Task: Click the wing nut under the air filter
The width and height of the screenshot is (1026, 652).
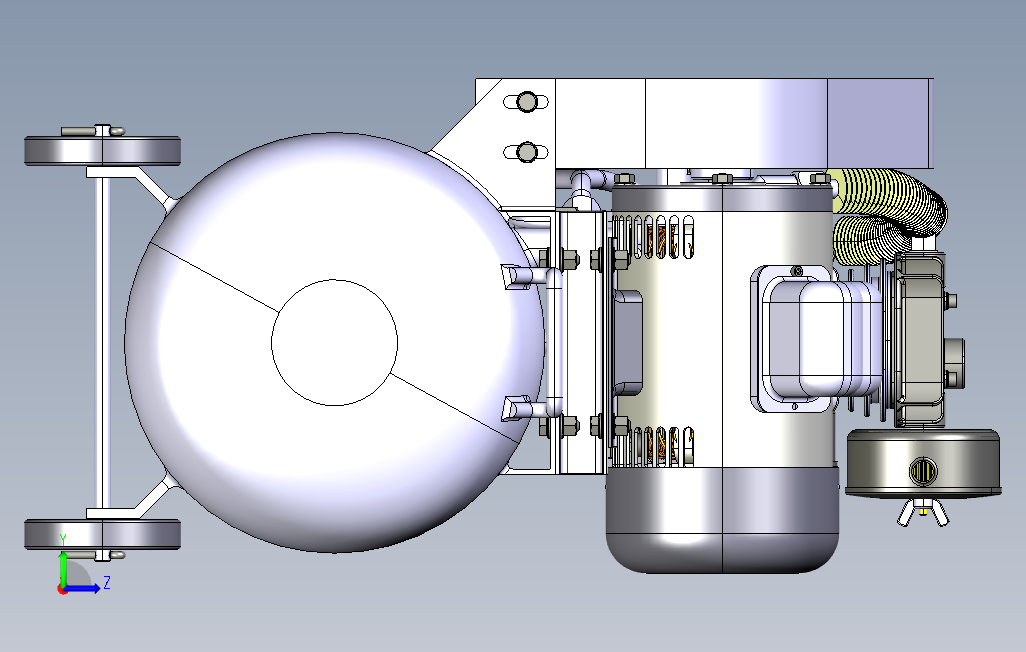Action: coord(923,511)
